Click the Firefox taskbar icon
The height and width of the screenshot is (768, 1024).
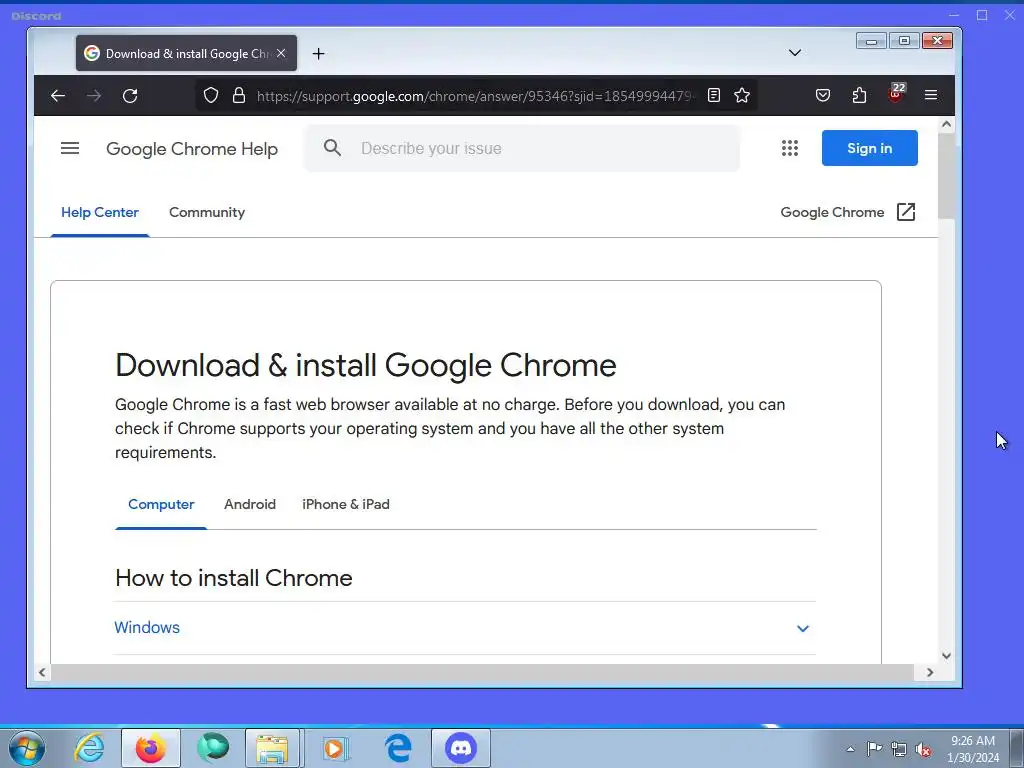[151, 748]
